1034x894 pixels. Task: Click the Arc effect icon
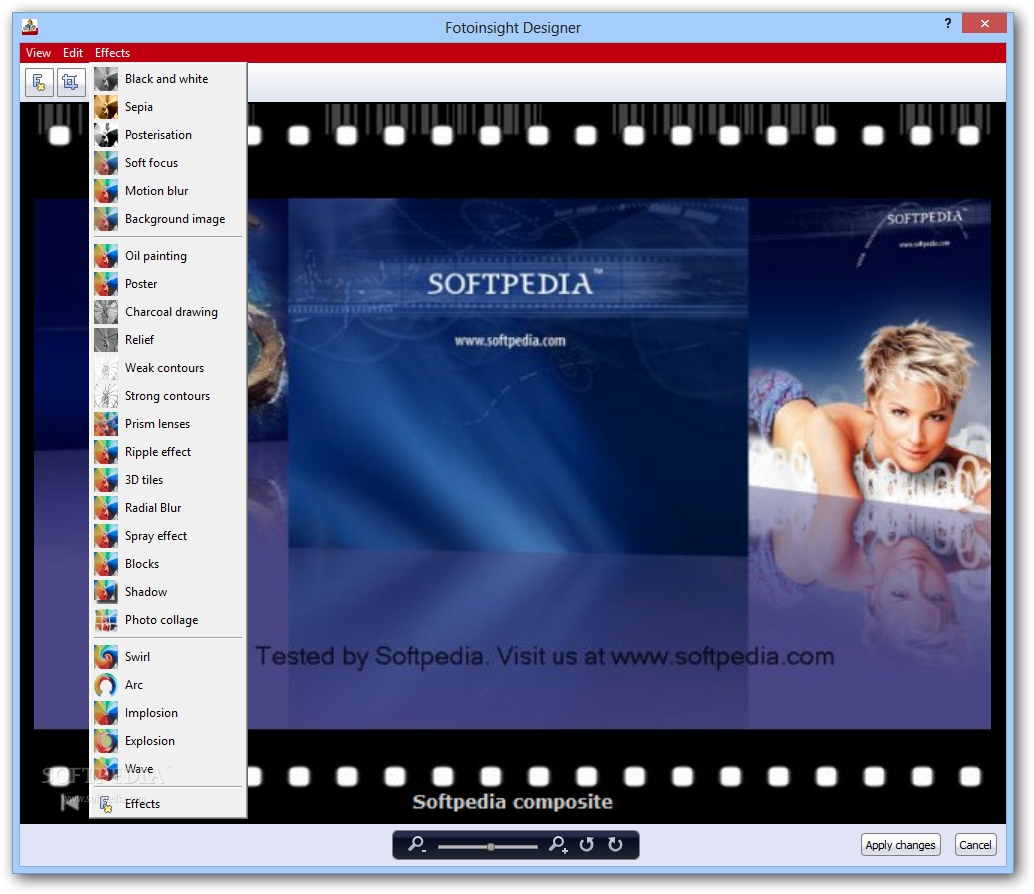106,685
